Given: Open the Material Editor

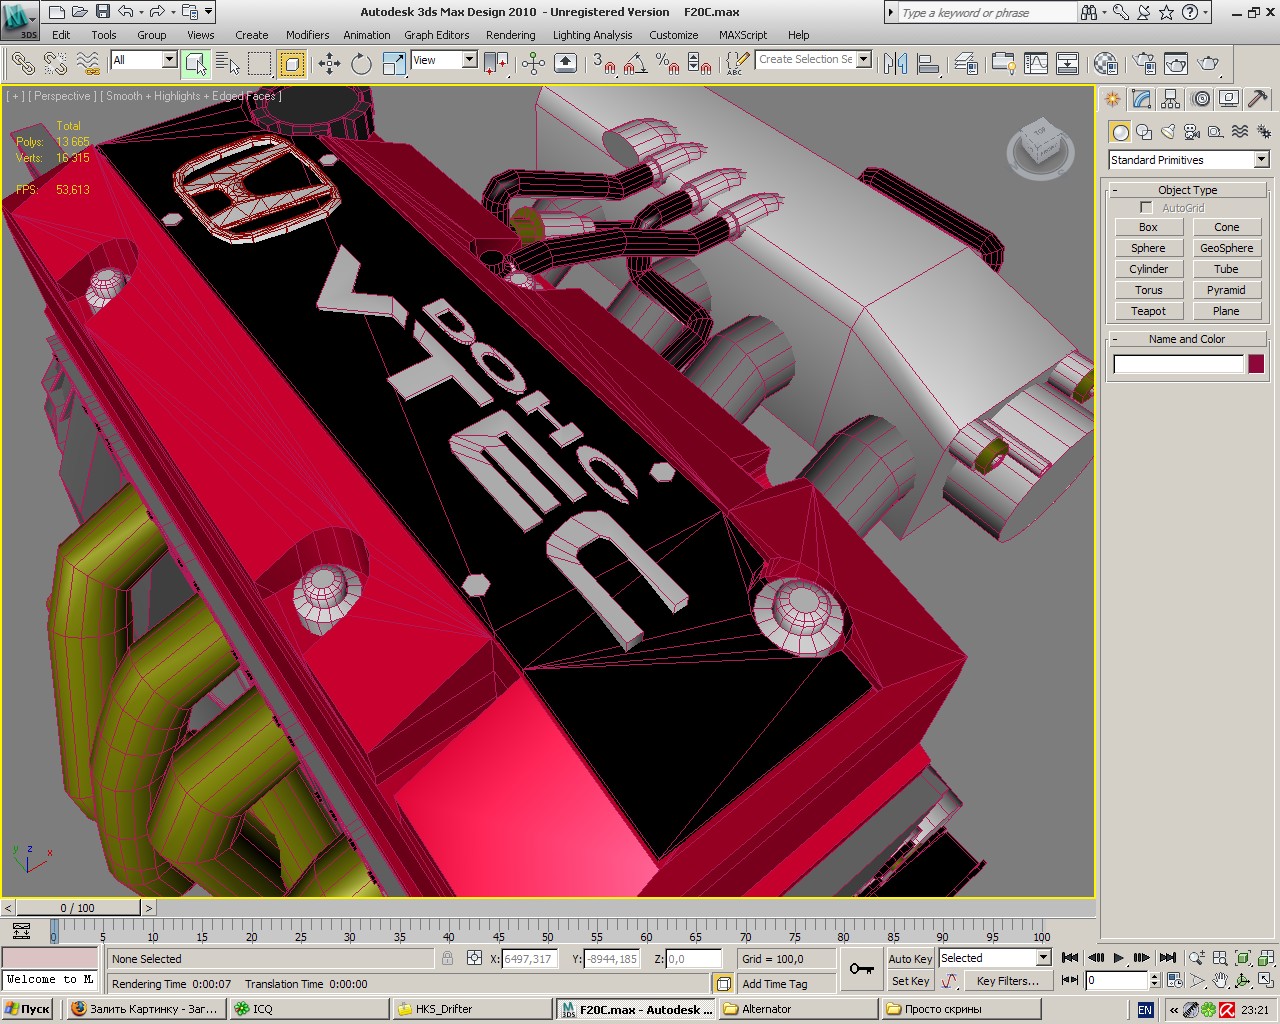Looking at the screenshot, I should (x=1105, y=64).
